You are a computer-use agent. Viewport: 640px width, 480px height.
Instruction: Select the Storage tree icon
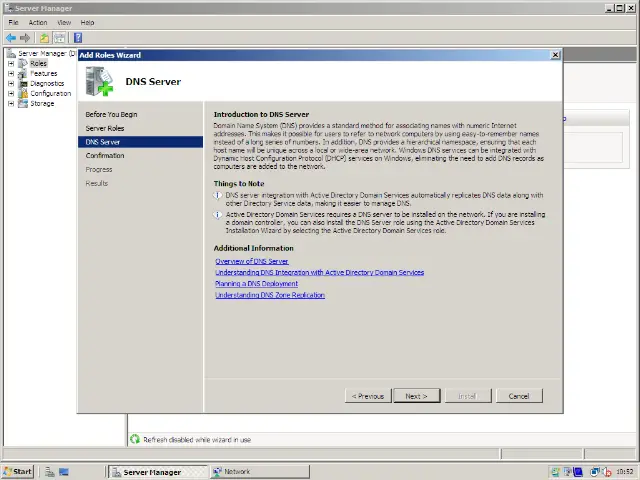[x=23, y=103]
